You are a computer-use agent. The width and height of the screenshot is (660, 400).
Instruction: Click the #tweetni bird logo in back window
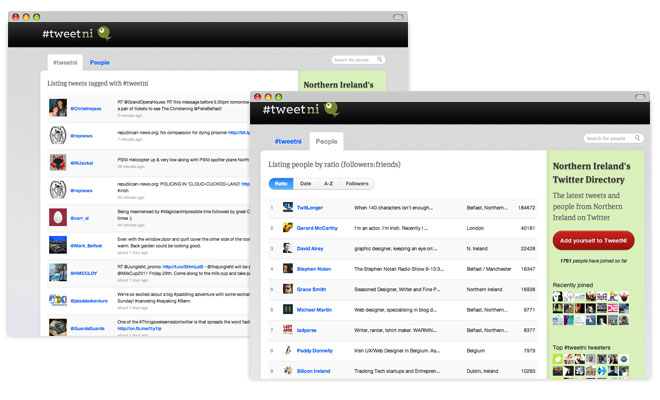pos(104,33)
